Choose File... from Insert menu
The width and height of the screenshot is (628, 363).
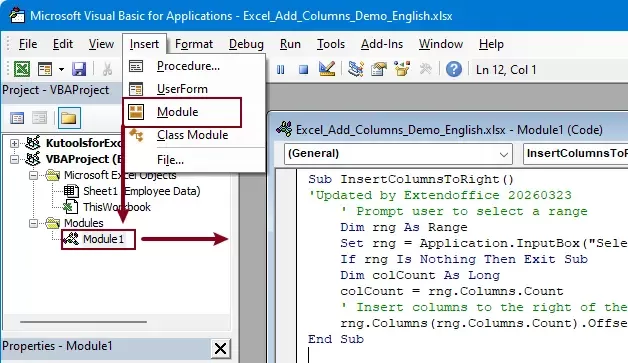(194, 160)
